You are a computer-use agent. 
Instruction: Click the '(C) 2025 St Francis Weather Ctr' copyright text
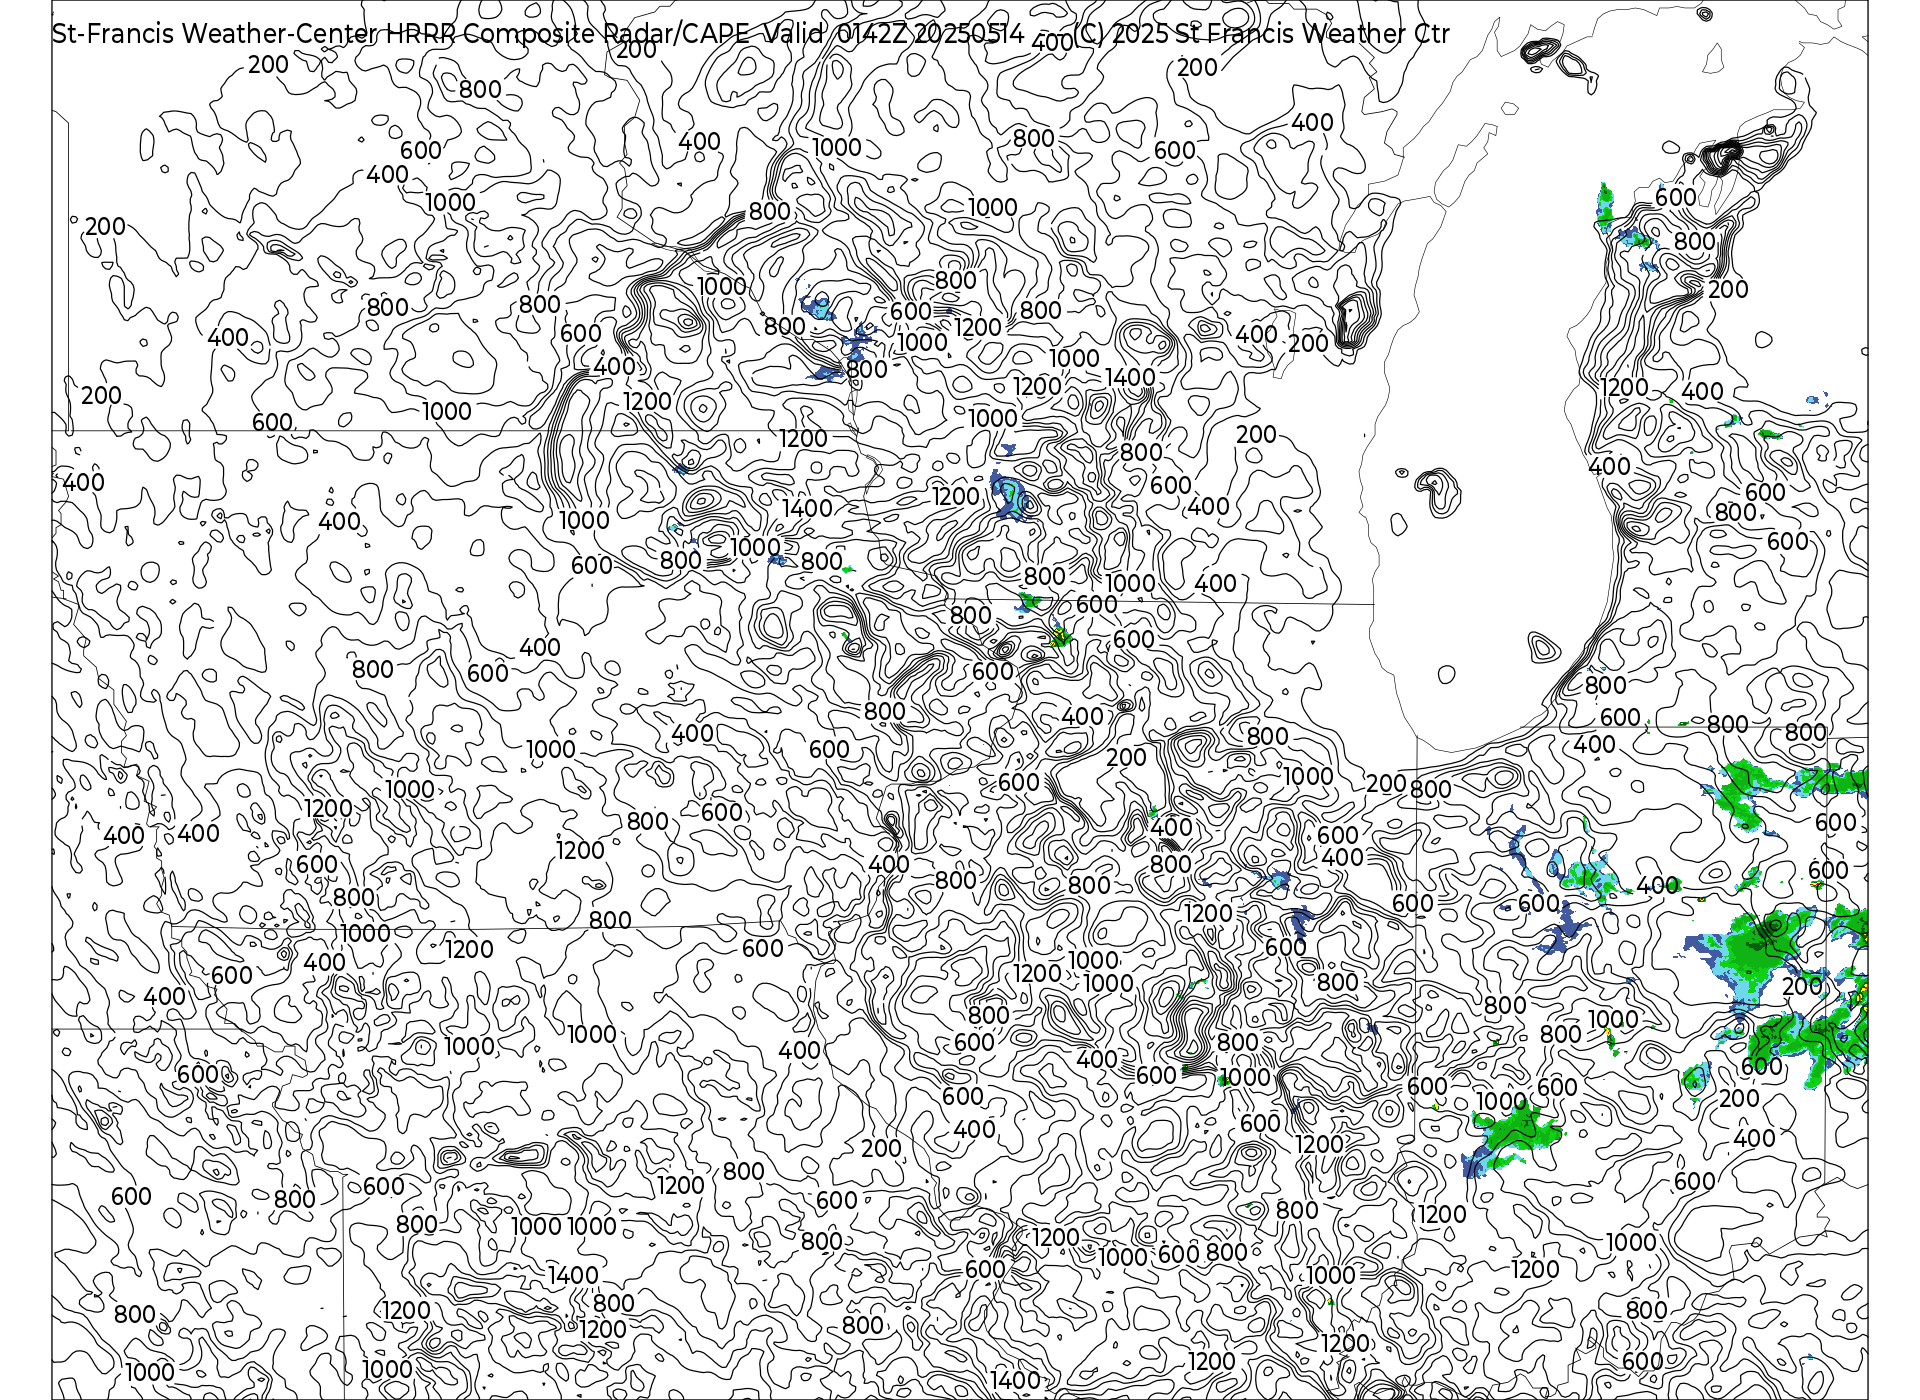pos(1261,34)
